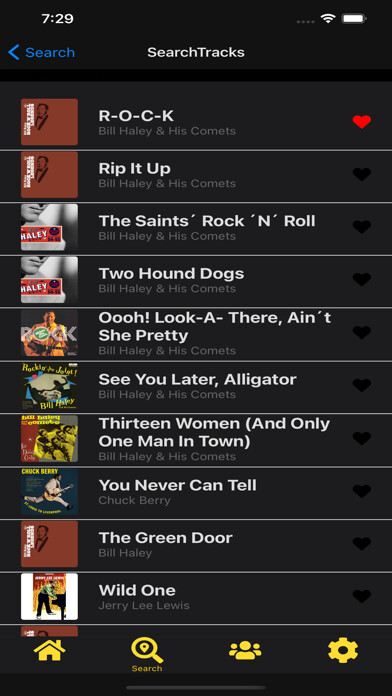Favorite the Rip It Up track
This screenshot has height=696, width=392.
pos(361,174)
